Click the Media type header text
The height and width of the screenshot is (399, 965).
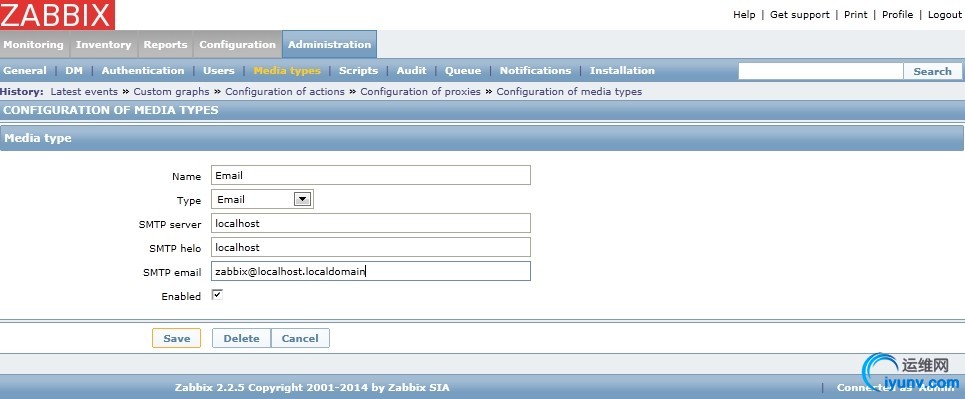pos(38,139)
